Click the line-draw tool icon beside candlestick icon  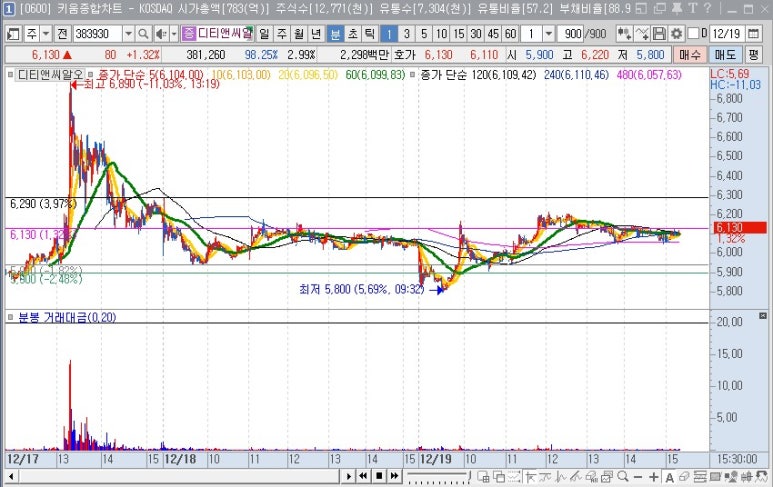642,34
